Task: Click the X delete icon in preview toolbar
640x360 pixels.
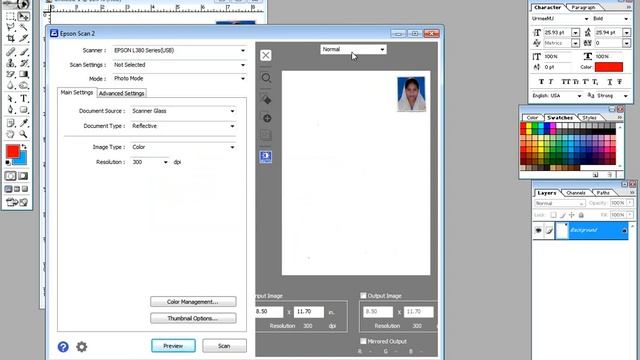Action: tap(266, 55)
